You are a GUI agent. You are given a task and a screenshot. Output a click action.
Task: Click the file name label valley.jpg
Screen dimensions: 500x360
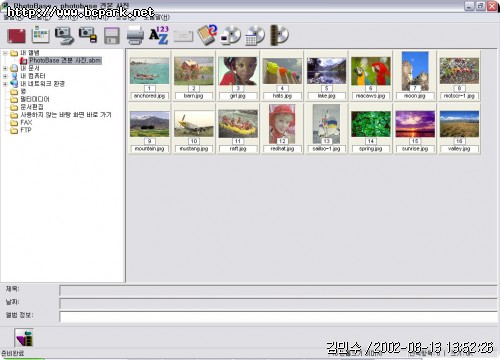click(459, 149)
